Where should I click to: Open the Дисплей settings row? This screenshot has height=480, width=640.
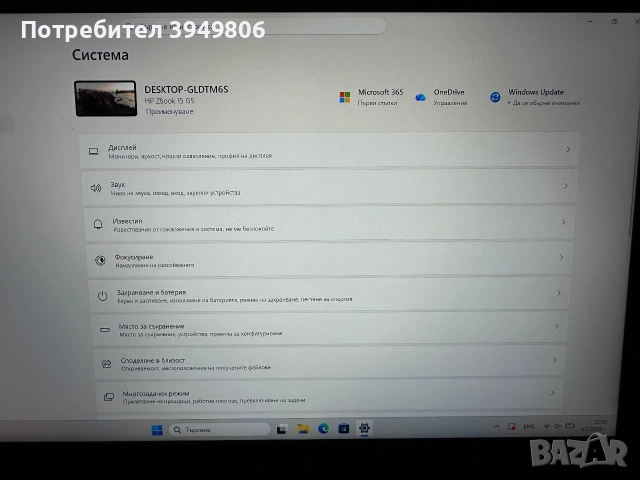(x=329, y=150)
